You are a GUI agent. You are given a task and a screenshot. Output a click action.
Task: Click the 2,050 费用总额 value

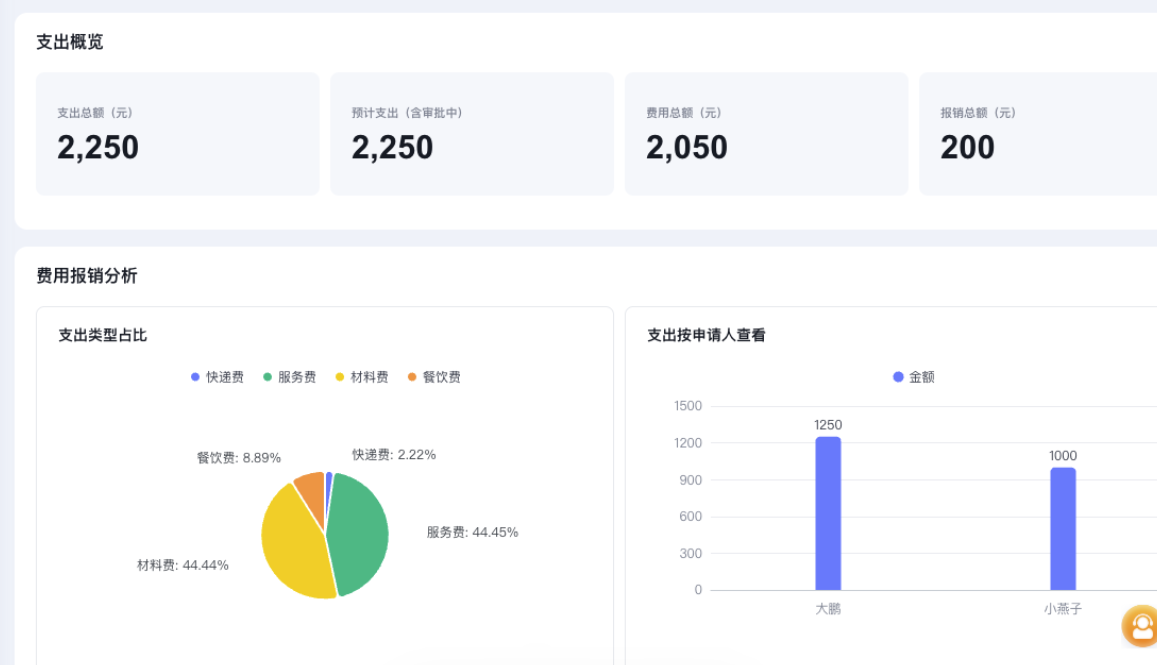point(687,148)
